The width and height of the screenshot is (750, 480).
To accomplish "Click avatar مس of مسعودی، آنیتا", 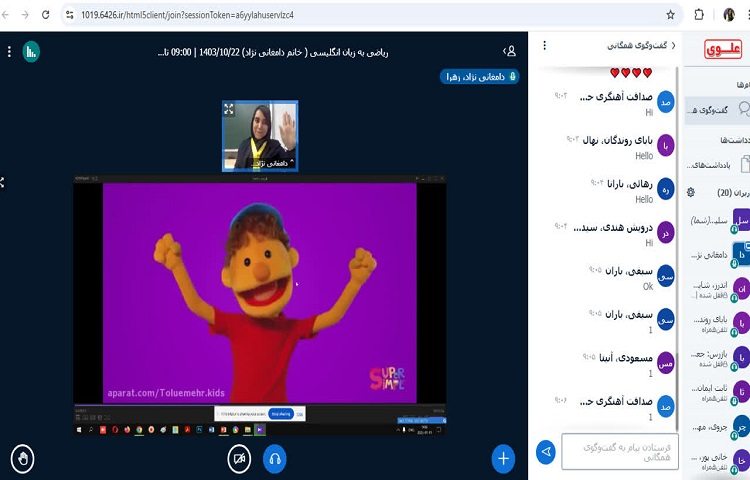I will pyautogui.click(x=665, y=363).
